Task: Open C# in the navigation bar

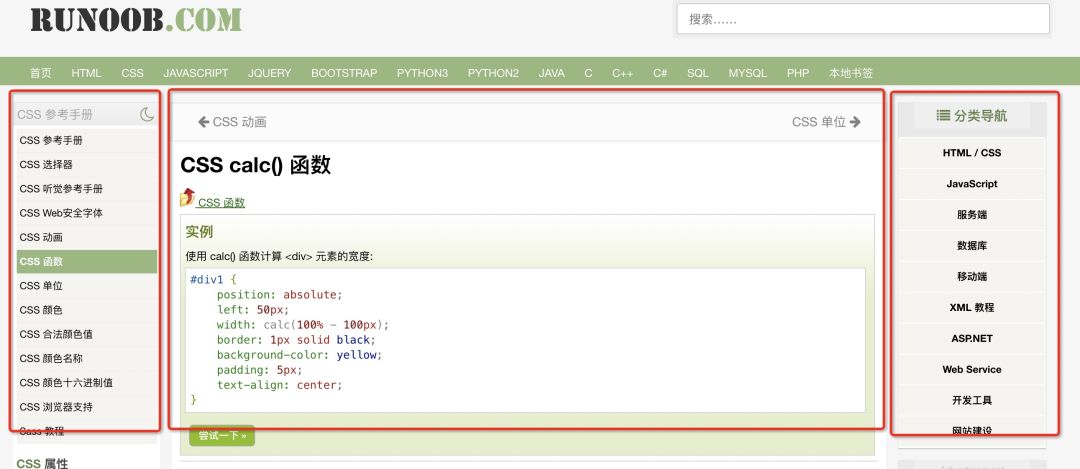Action: (x=660, y=73)
